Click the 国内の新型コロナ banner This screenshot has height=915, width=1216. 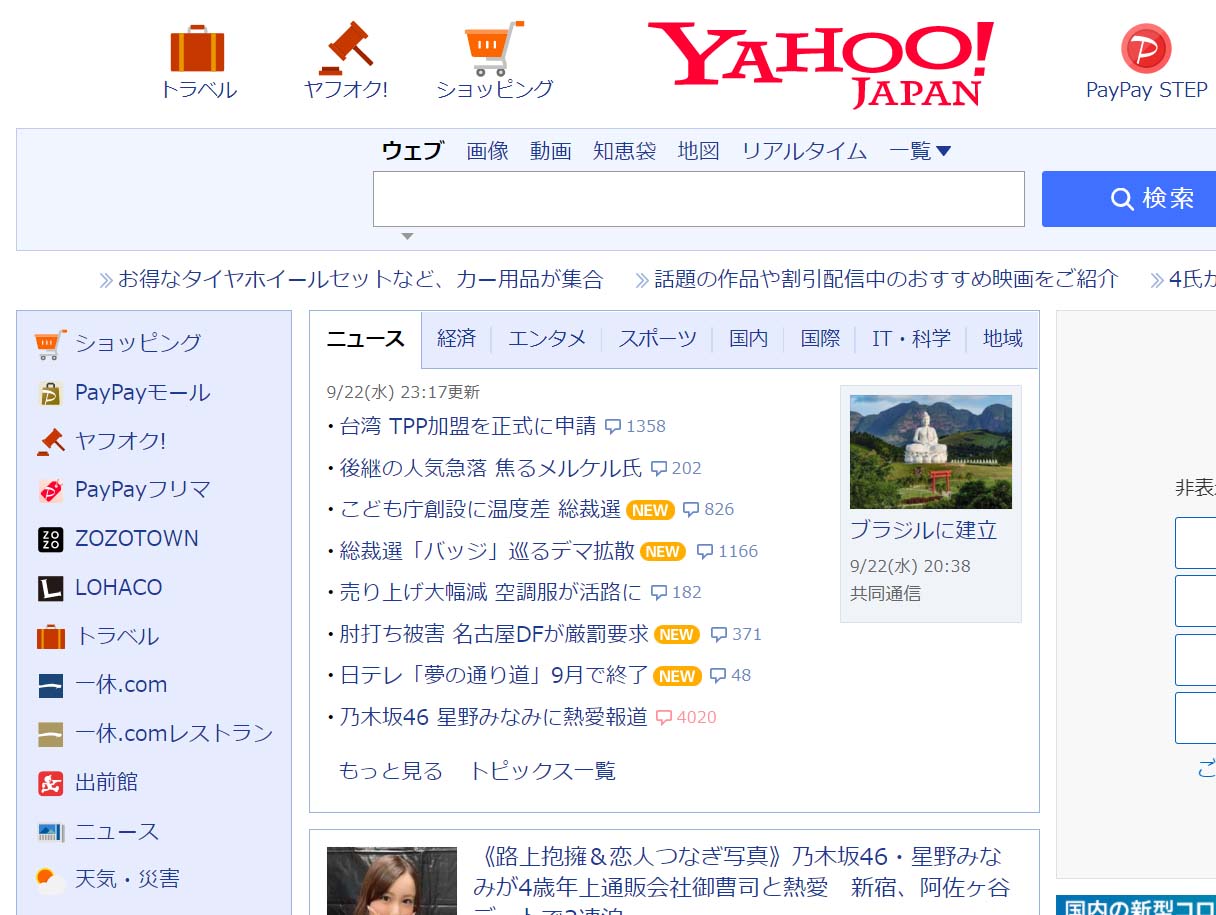pos(1136,906)
